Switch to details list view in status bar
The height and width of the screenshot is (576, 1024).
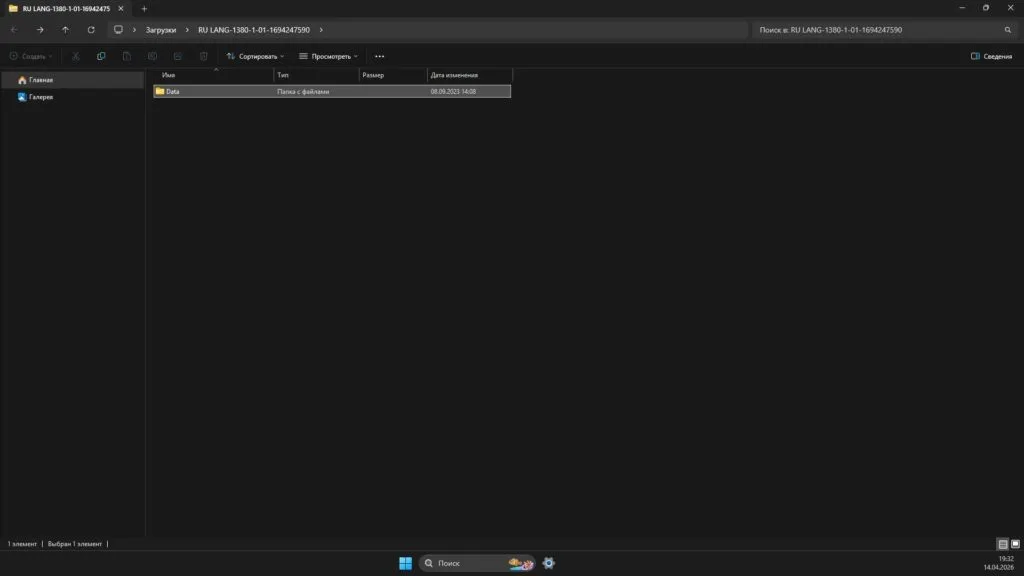pyautogui.click(x=1002, y=544)
